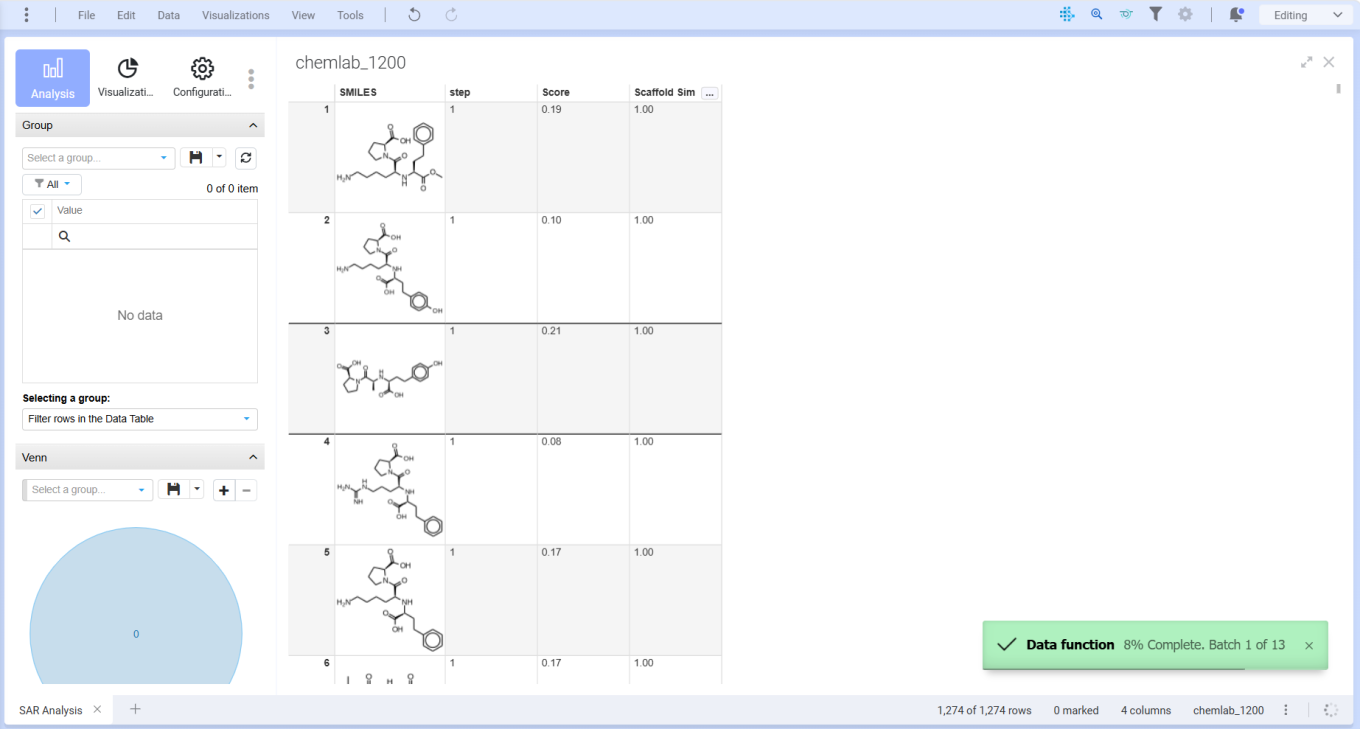Click the blue dotted data-flow icon

(1067, 15)
